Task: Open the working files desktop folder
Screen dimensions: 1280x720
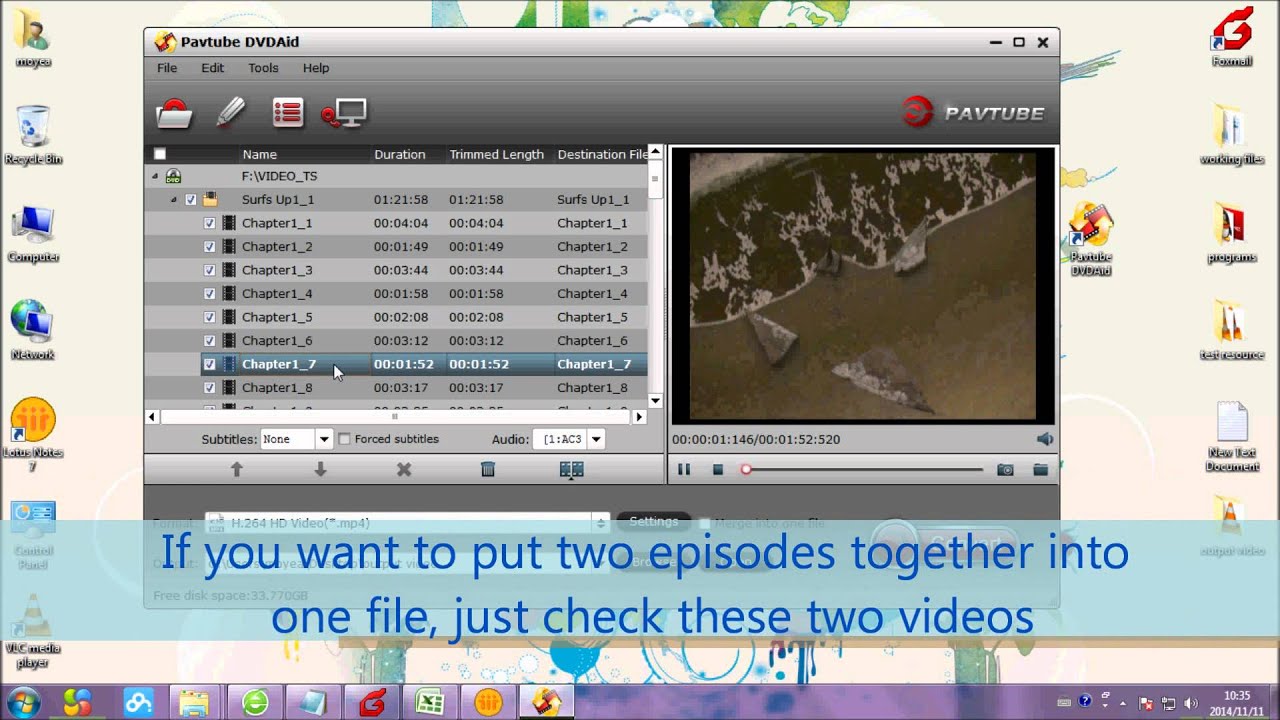Action: (1232, 135)
